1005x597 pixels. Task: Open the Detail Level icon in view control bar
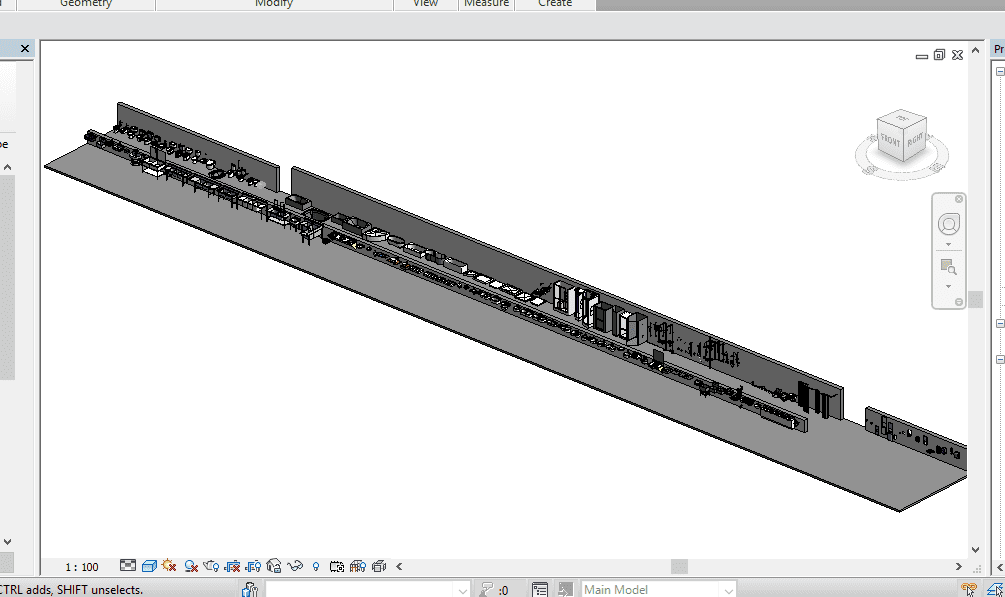[128, 566]
